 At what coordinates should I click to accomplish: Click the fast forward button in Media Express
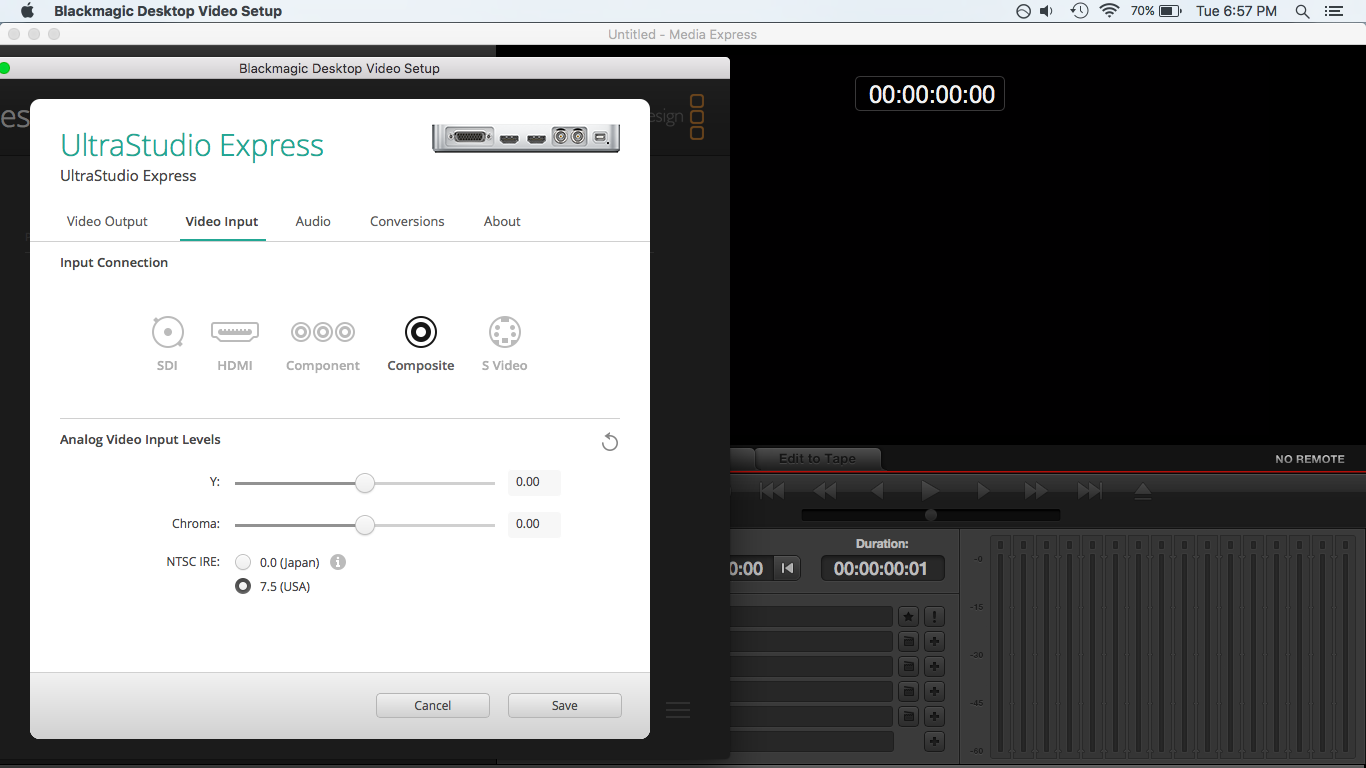[1036, 491]
